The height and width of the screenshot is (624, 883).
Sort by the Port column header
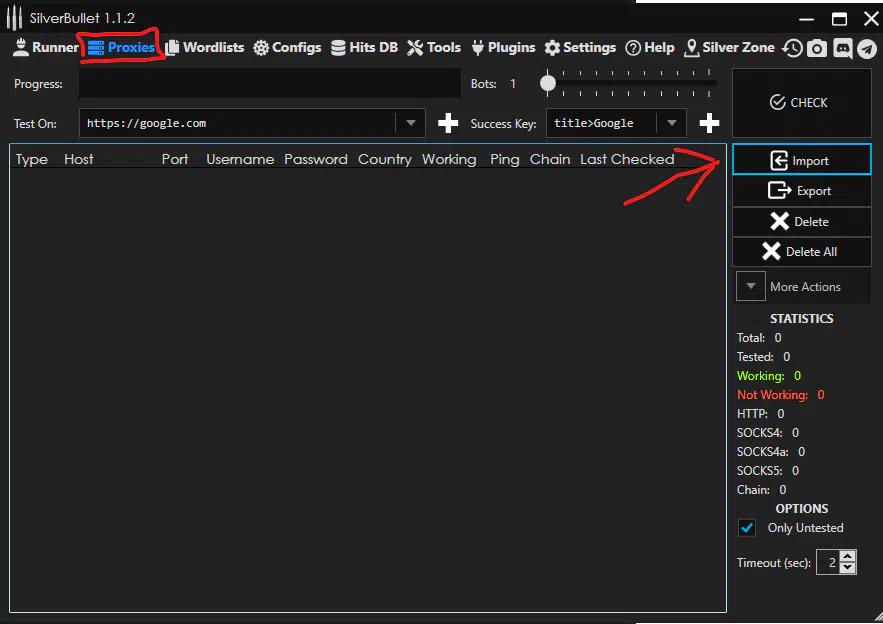coord(175,159)
